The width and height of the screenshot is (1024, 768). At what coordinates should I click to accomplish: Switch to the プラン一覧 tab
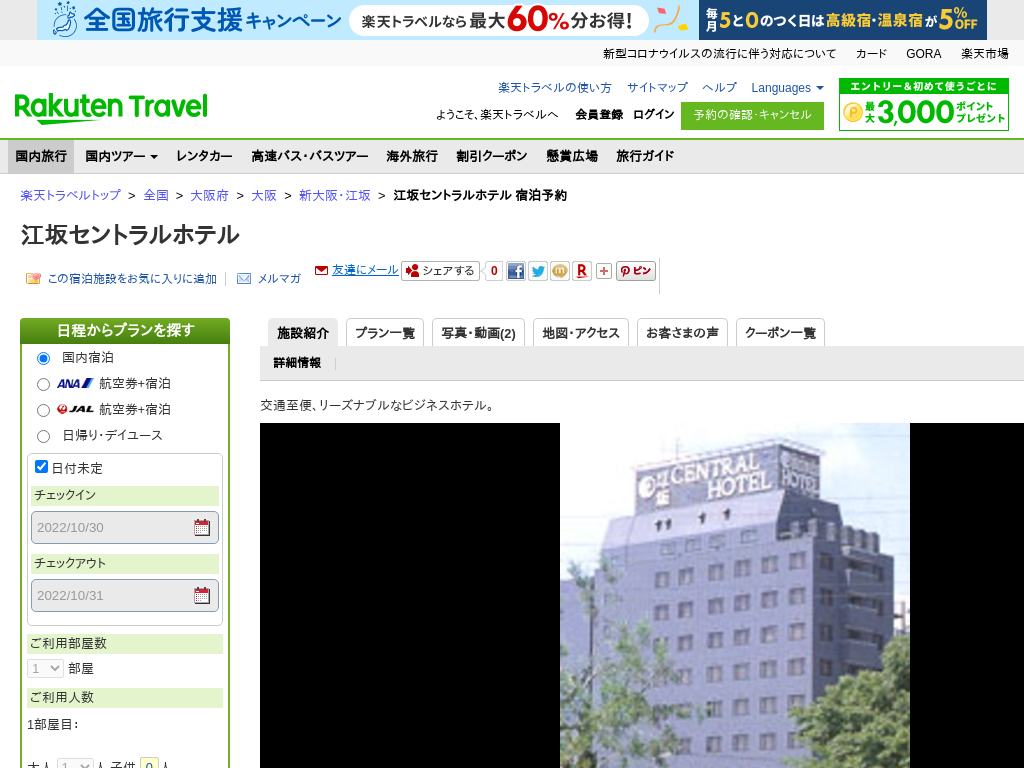click(385, 333)
